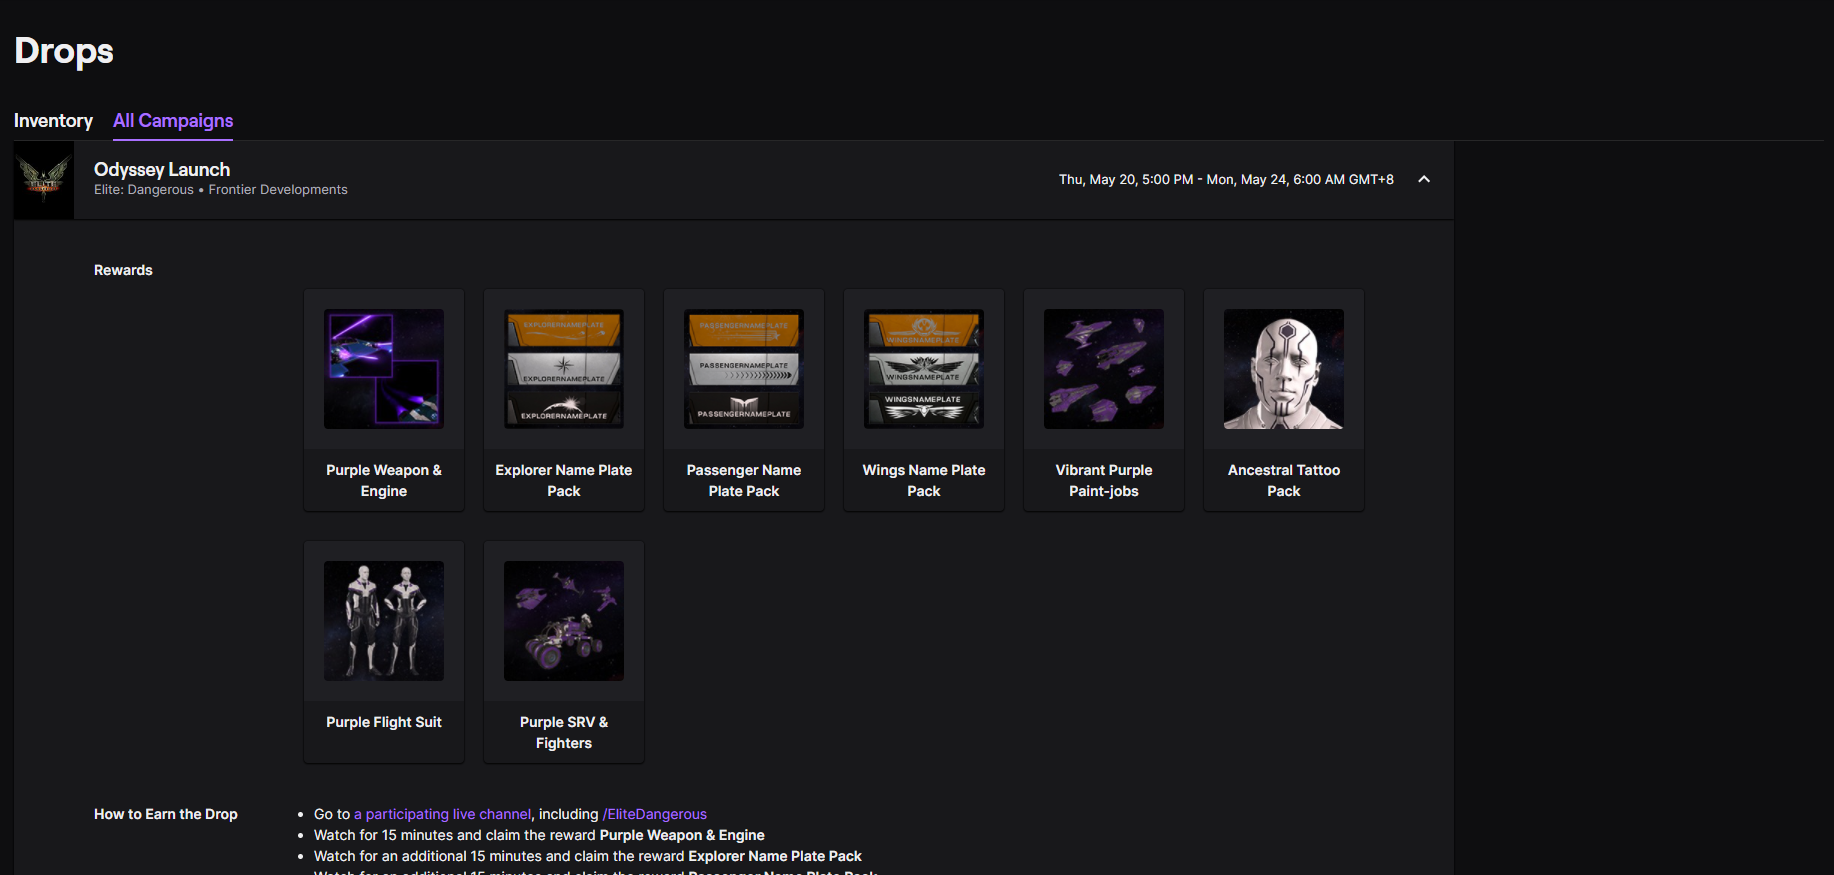The image size is (1834, 875).
Task: Open the Passenger Name Plate Pack image
Action: click(744, 369)
